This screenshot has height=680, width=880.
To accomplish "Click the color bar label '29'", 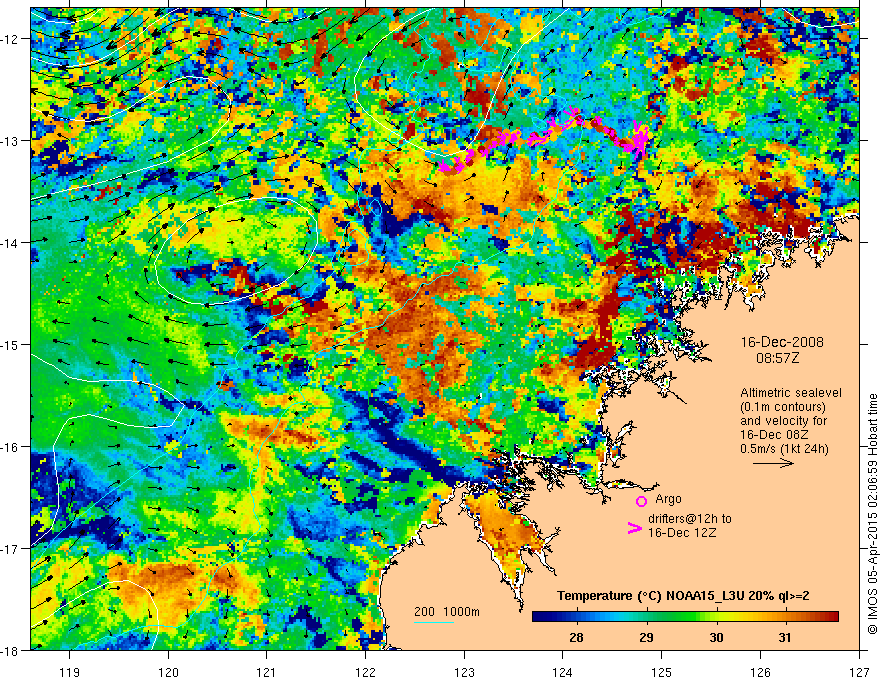I will (x=646, y=637).
